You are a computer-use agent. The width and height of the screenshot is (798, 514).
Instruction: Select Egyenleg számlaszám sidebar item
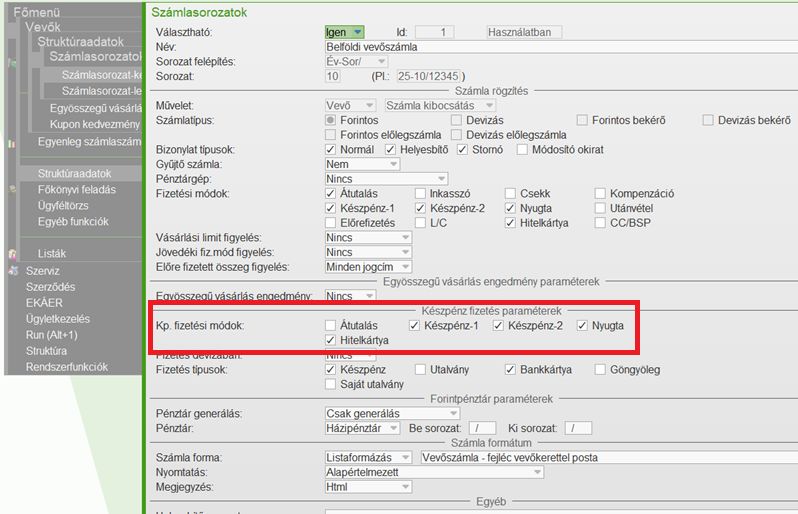[x=90, y=141]
